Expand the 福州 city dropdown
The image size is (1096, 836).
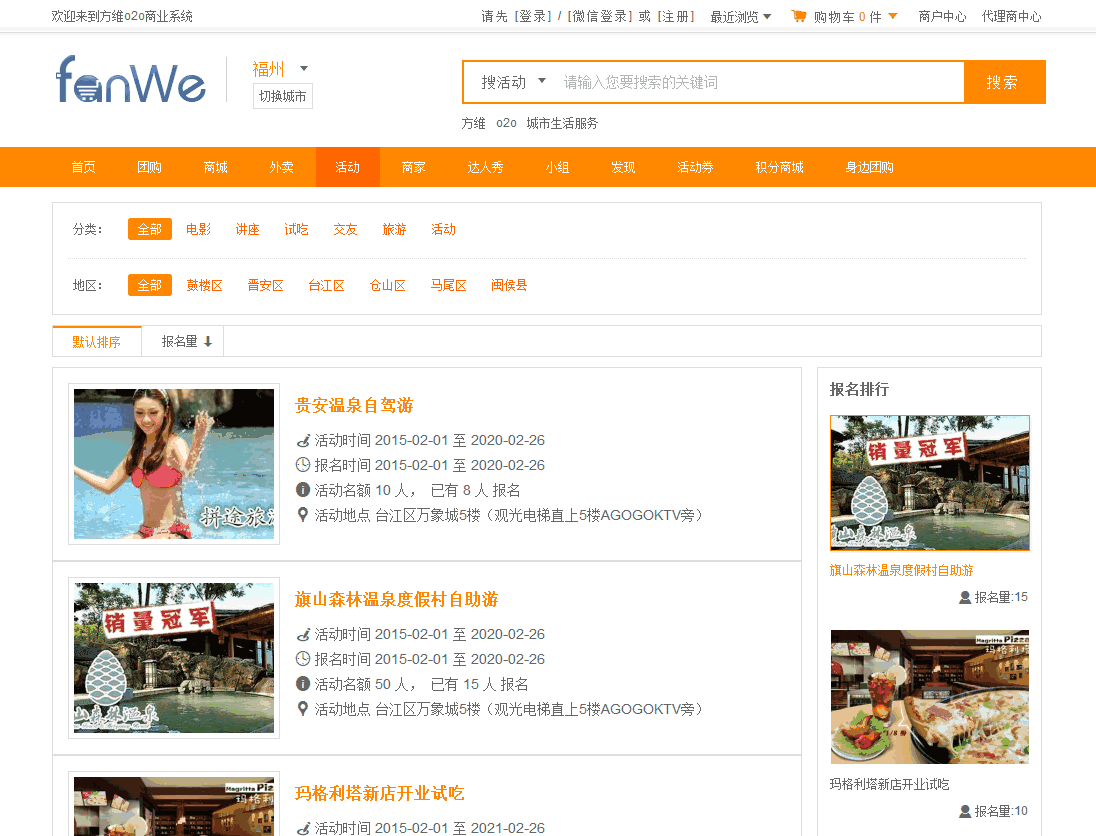pyautogui.click(x=304, y=69)
